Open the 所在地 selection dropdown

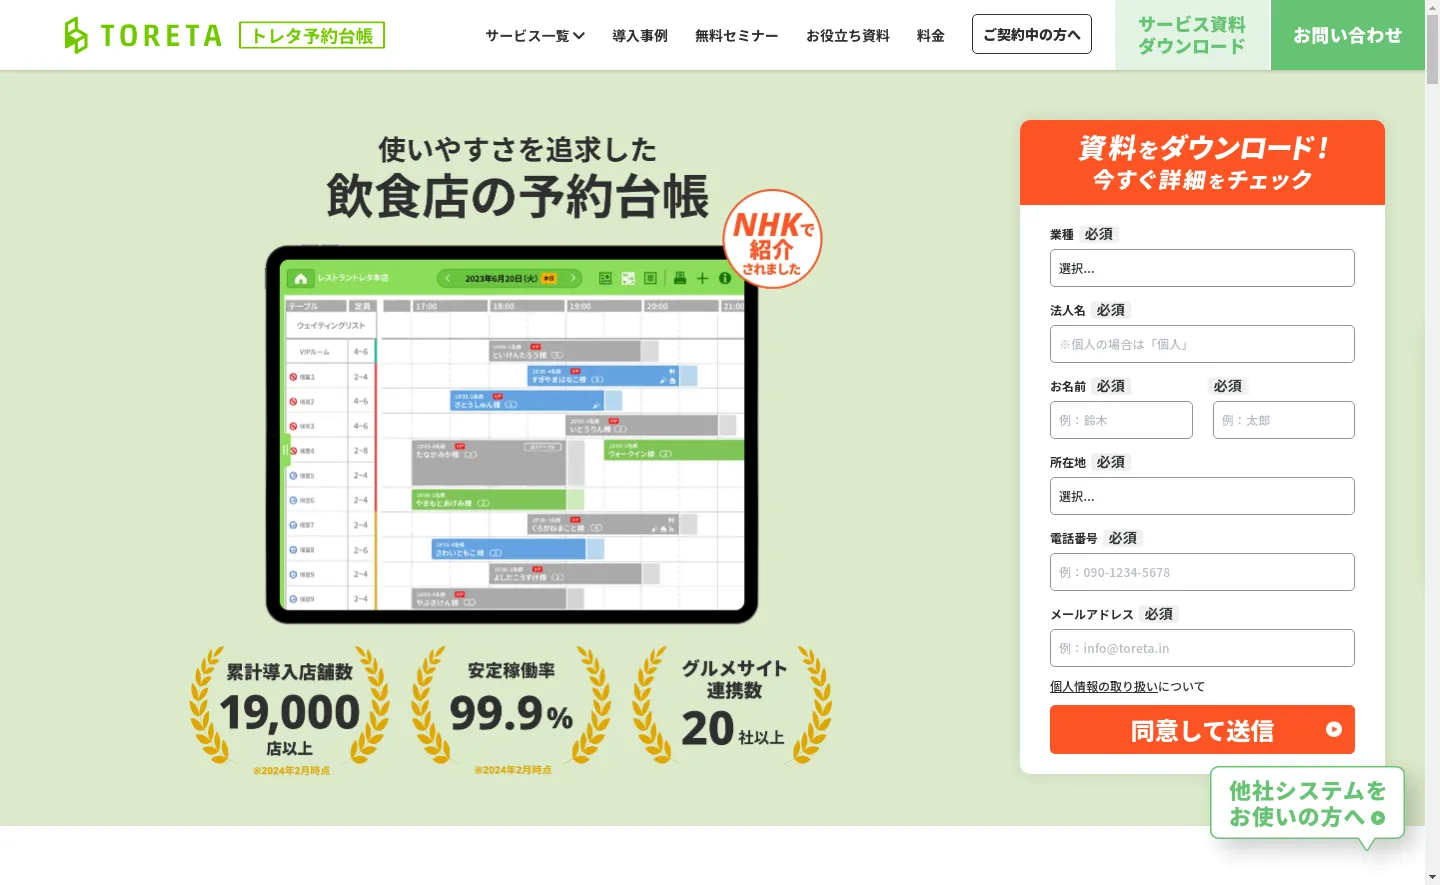(x=1202, y=496)
